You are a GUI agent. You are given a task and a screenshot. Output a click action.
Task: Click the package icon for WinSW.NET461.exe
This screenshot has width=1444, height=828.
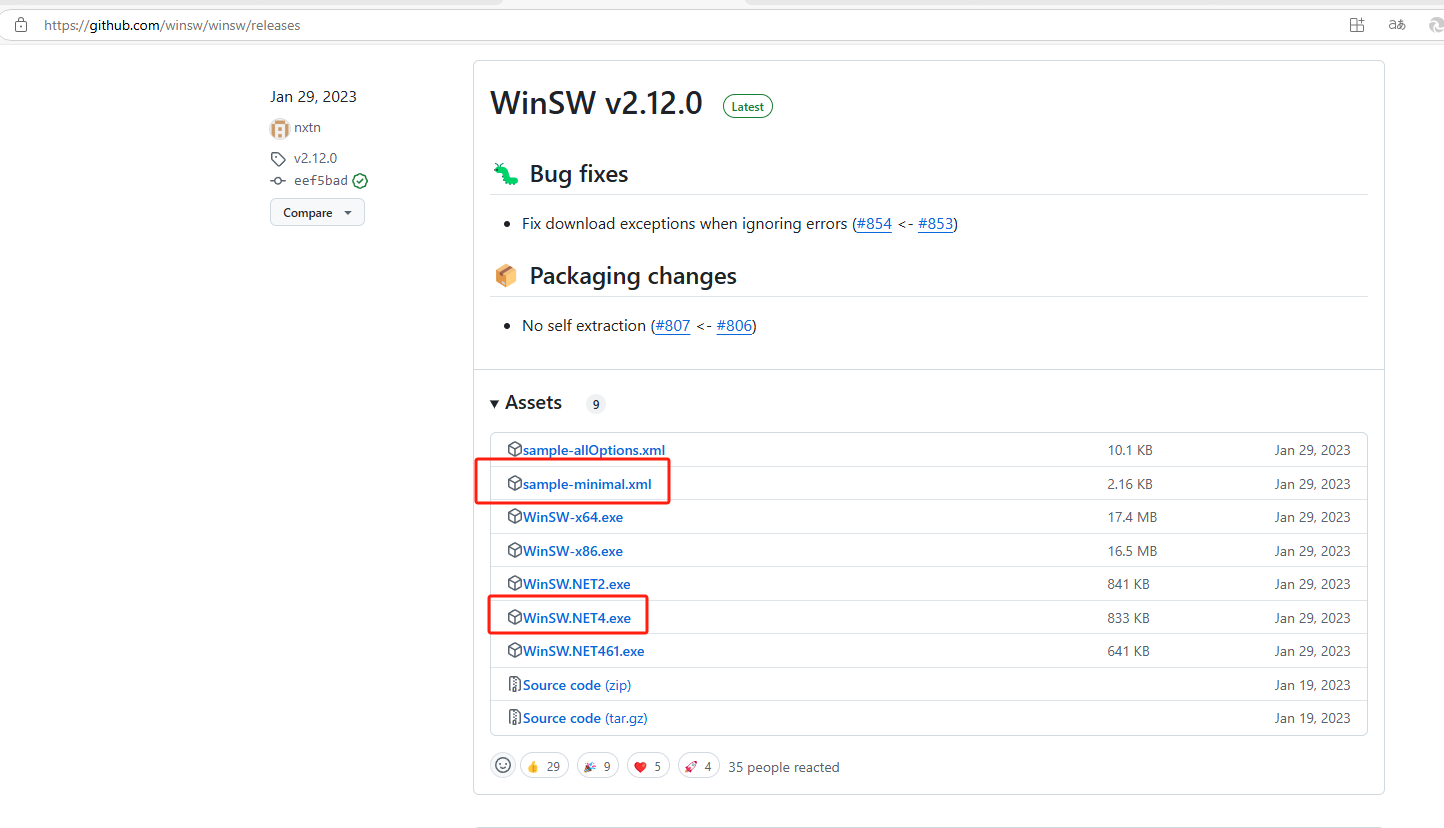coord(515,651)
